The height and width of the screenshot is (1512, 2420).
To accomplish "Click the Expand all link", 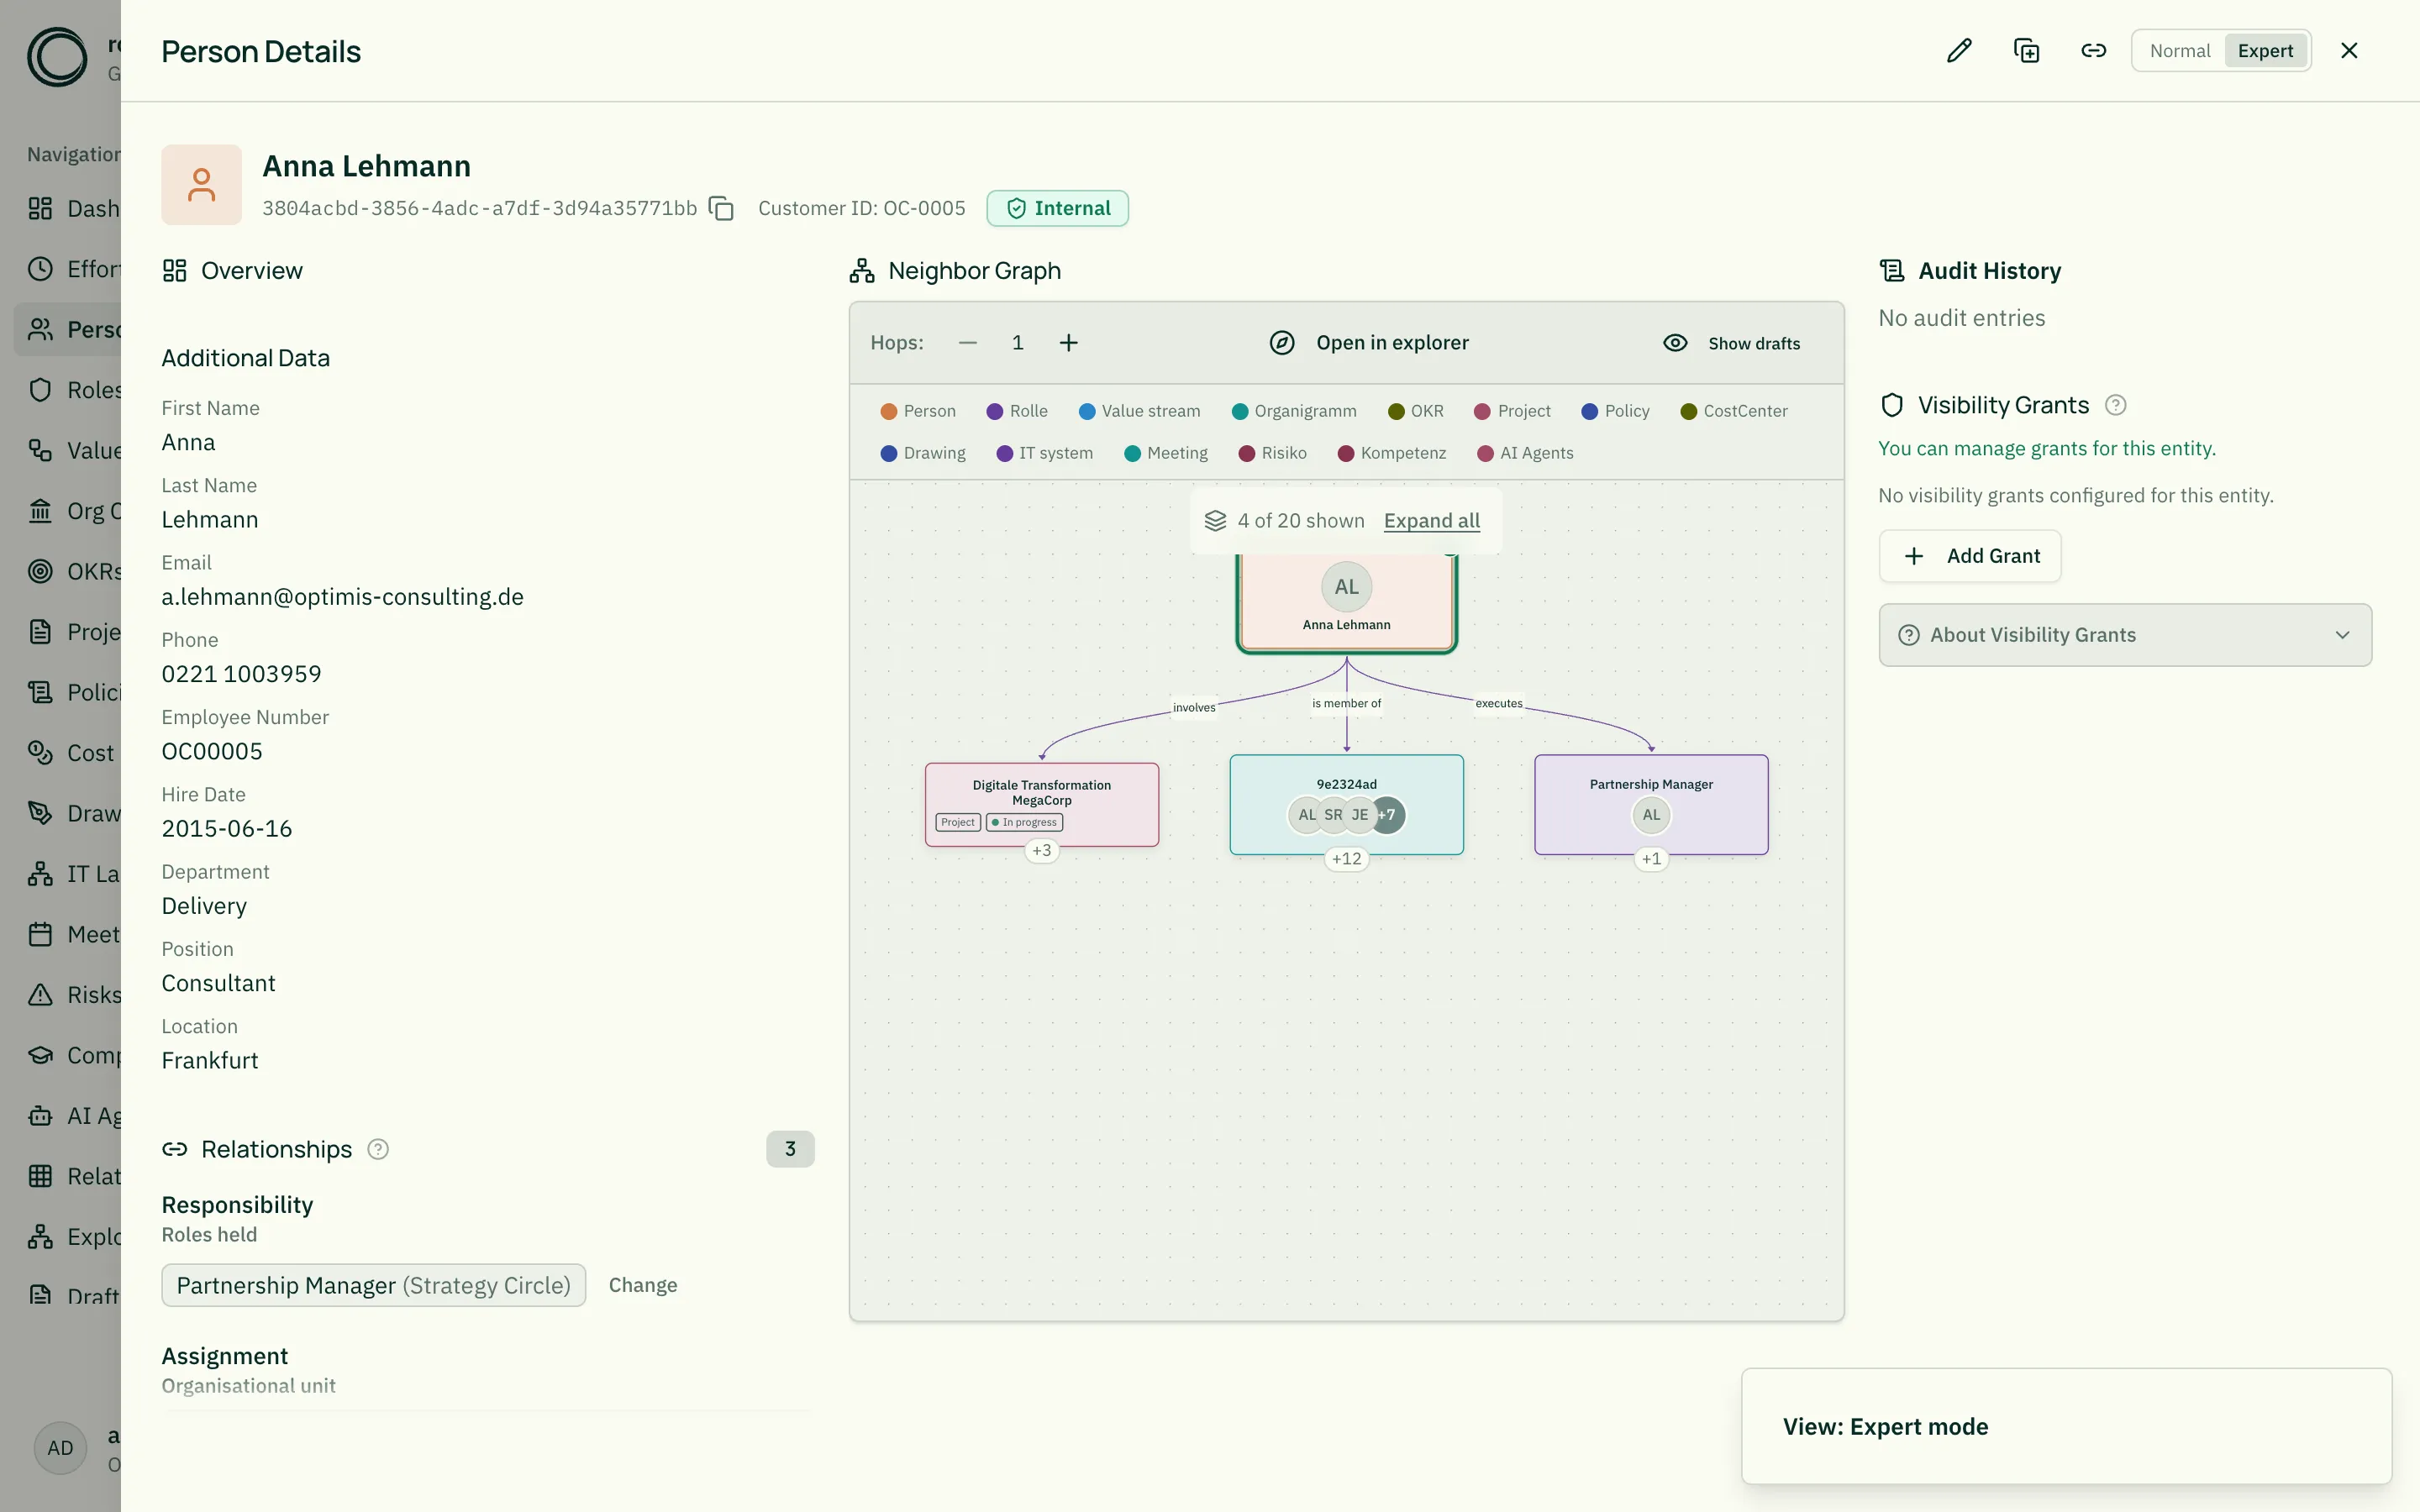I will click(1431, 521).
